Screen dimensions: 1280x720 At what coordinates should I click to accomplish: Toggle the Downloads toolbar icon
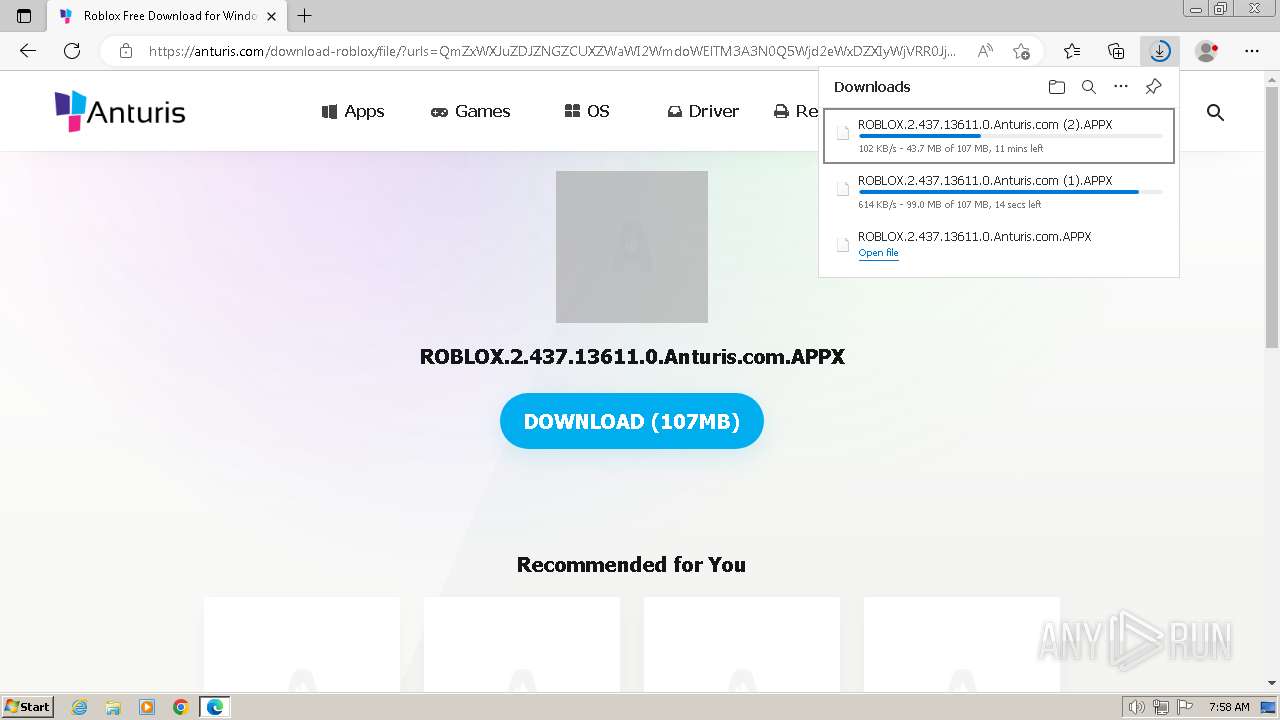(x=1160, y=51)
